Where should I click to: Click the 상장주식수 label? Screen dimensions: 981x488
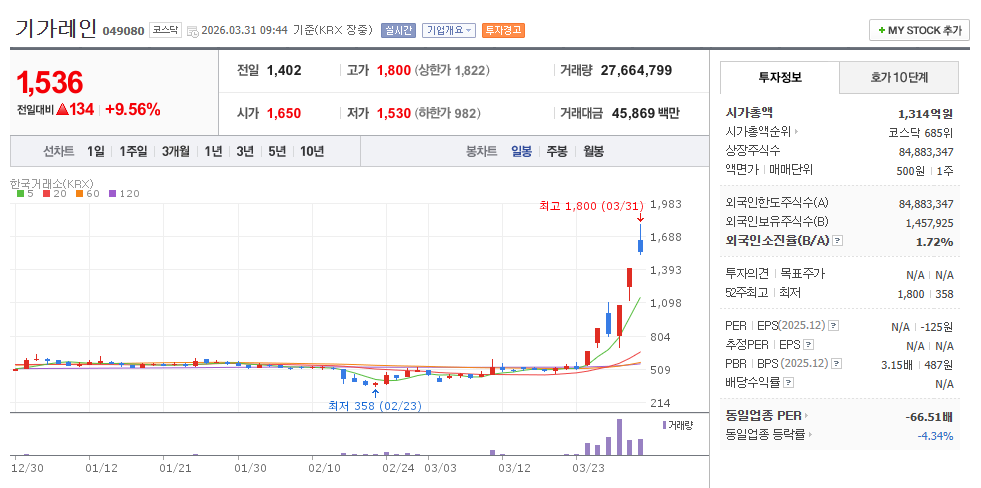[x=753, y=151]
